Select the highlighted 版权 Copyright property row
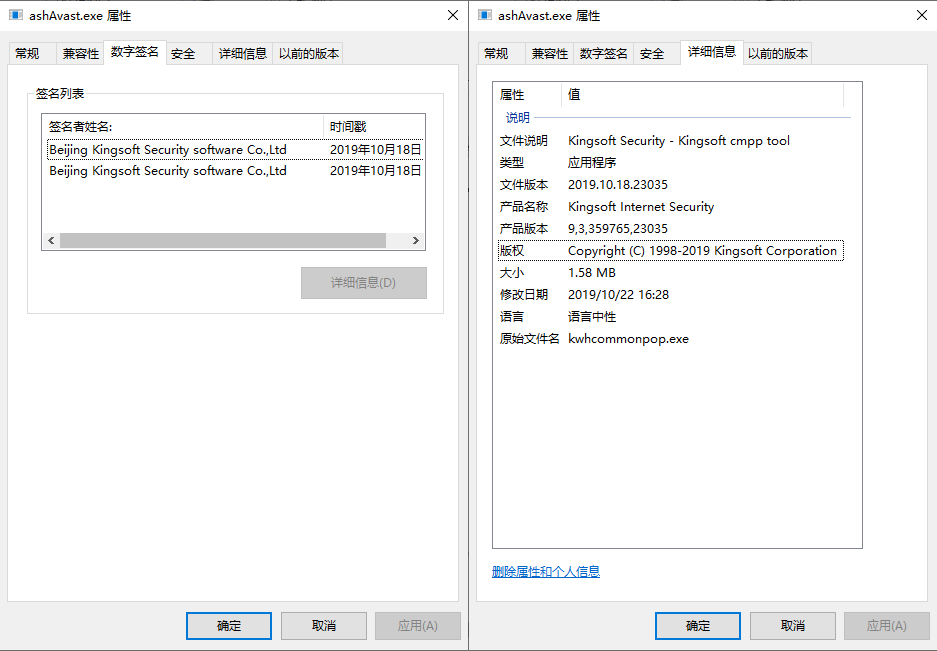This screenshot has width=937, height=651. coord(670,250)
